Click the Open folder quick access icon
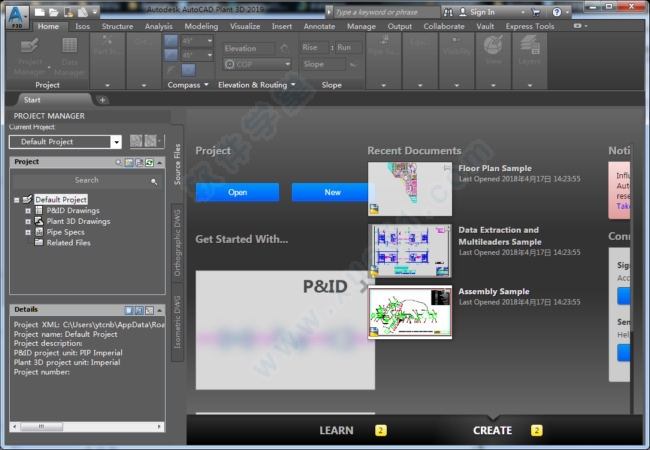The width and height of the screenshot is (650, 450). click(x=53, y=12)
